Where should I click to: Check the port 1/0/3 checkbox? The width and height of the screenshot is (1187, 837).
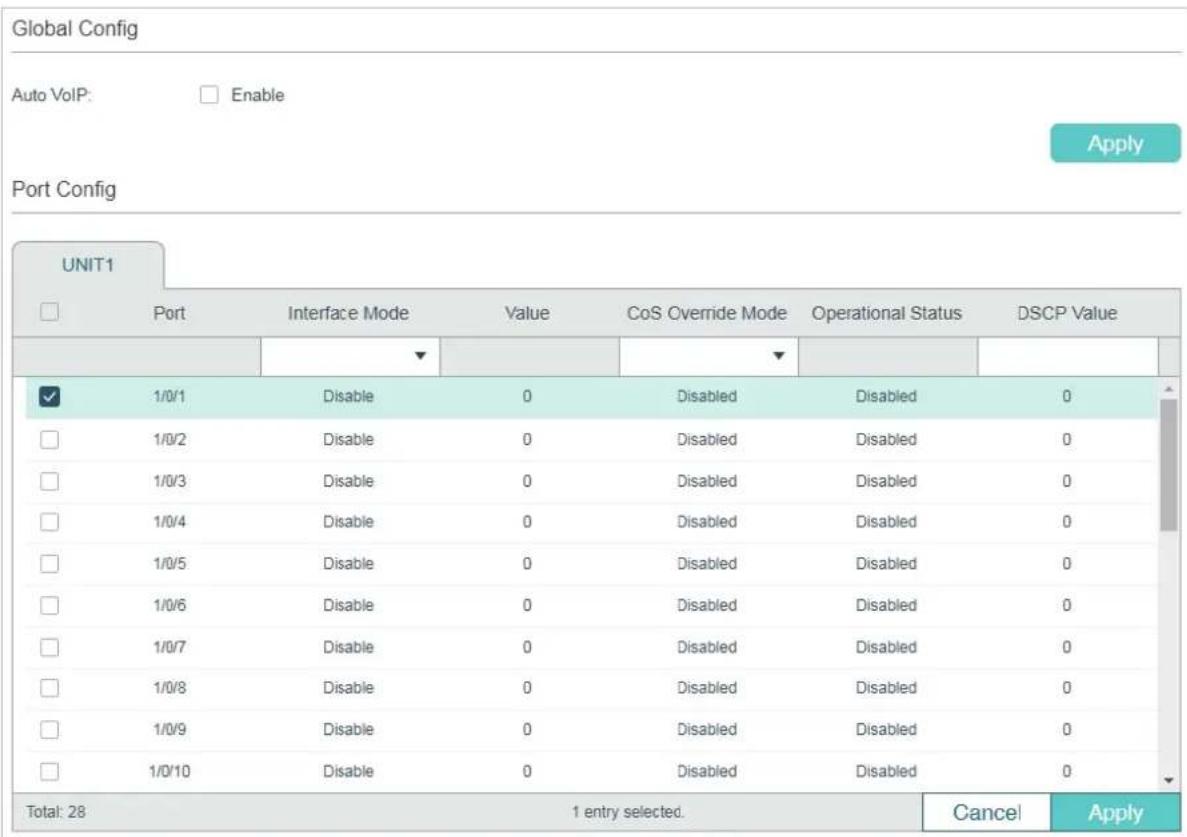49,481
